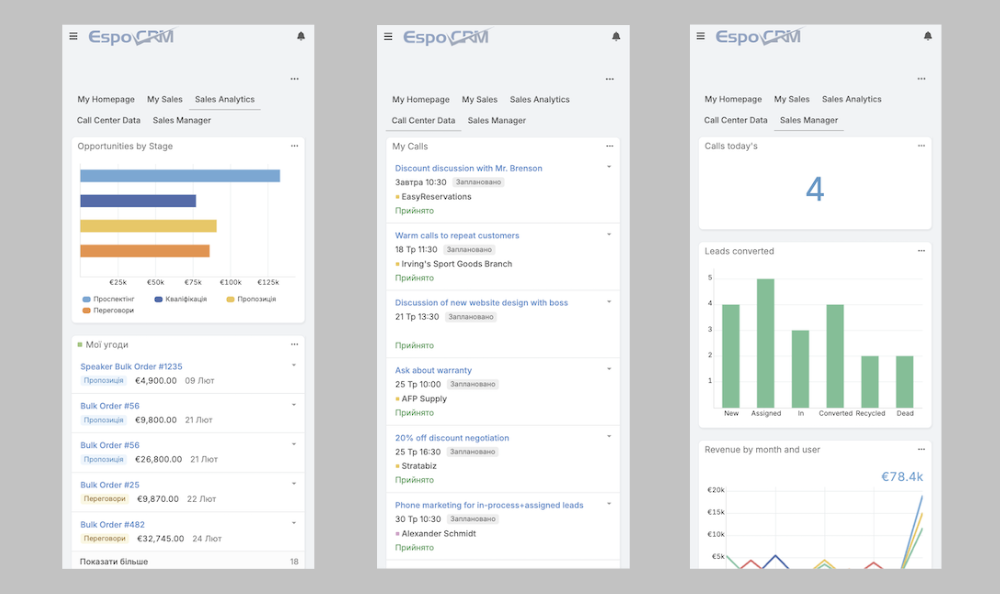Open Calls today's panel options menu
The width and height of the screenshot is (1000, 594).
pyautogui.click(x=922, y=146)
